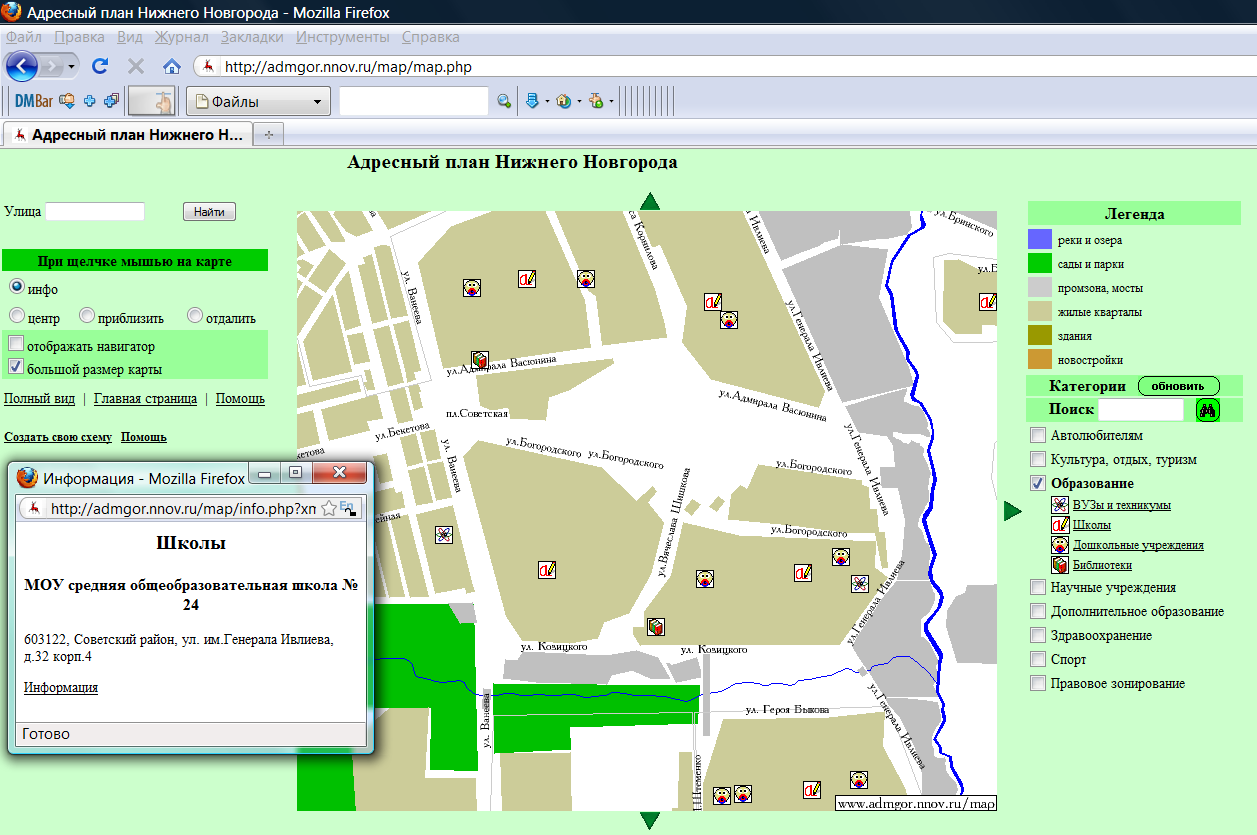Click the pointing hand DMBar button
Viewport: 1257px width, 835px height.
(152, 101)
